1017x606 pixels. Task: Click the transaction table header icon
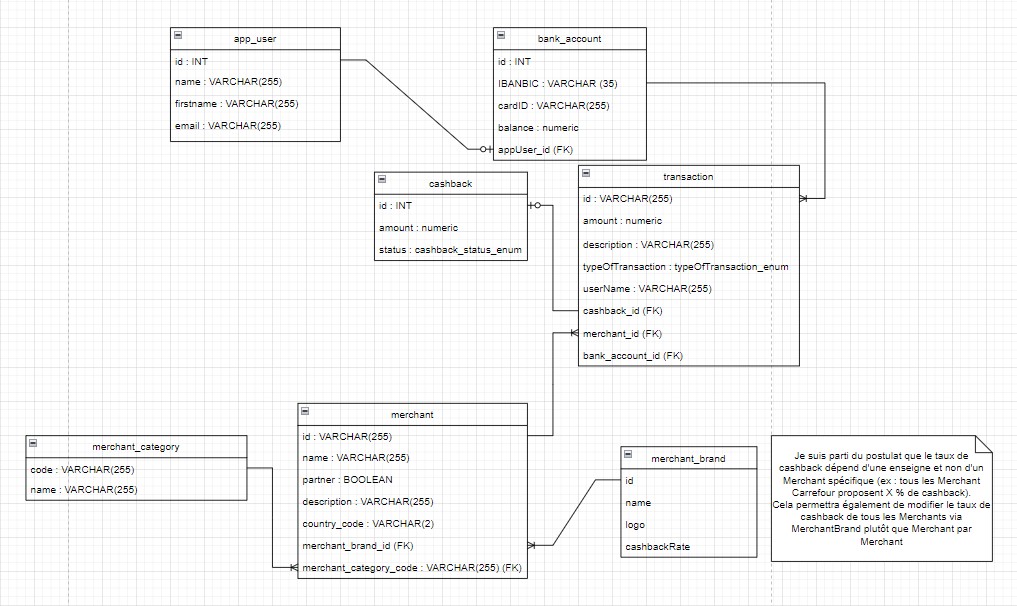(588, 176)
